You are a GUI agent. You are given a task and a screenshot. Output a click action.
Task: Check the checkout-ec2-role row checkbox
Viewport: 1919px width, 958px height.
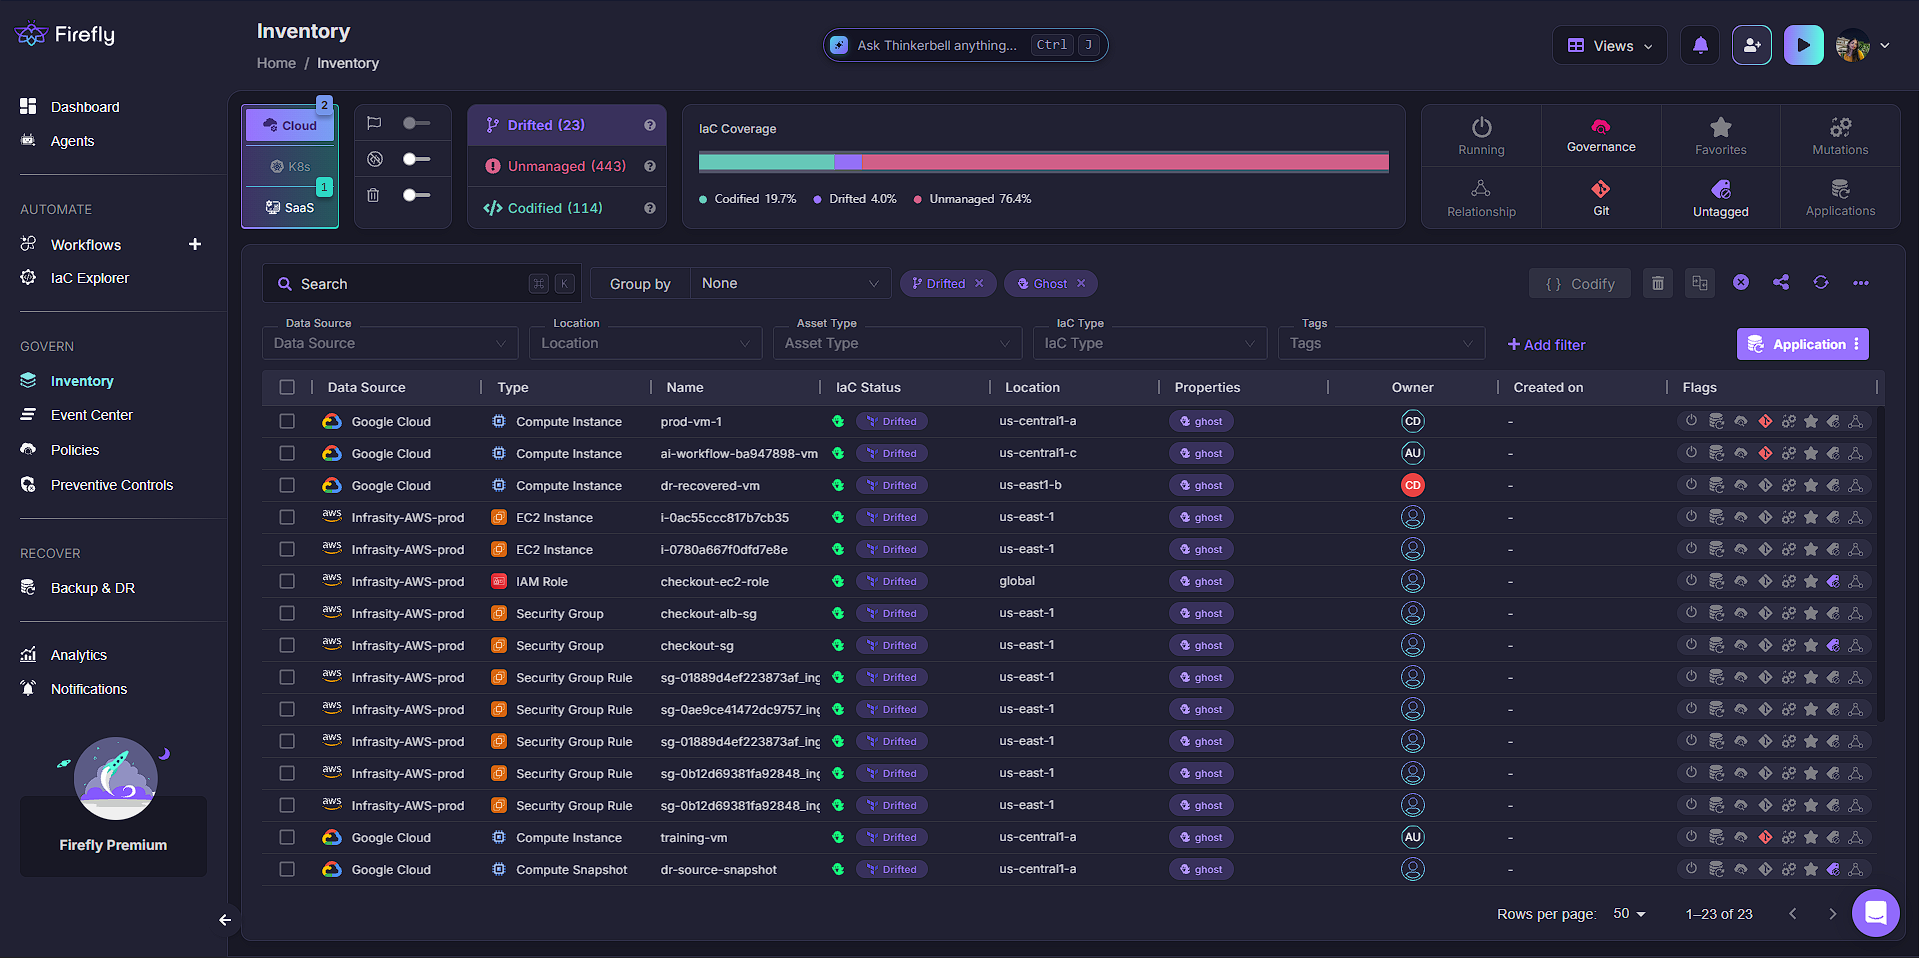[x=287, y=581]
